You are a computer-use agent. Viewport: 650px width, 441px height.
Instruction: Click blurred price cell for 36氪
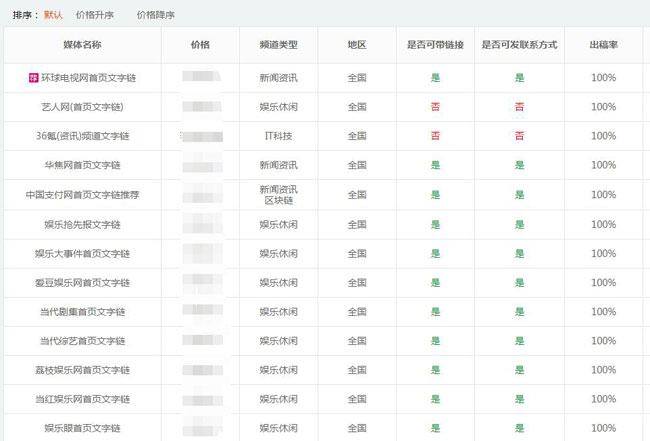[202, 136]
